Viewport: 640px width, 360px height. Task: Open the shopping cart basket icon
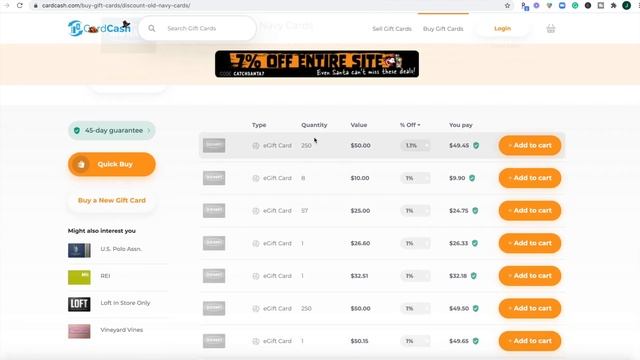tap(551, 29)
